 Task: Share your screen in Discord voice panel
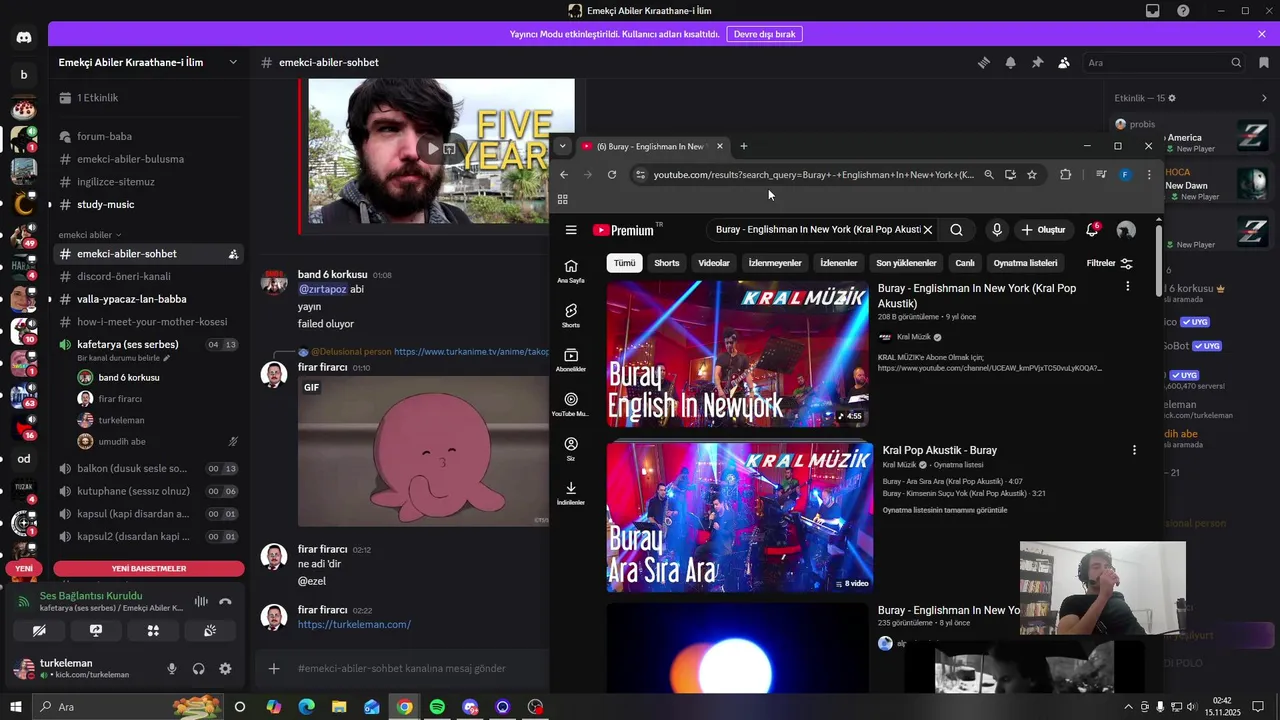[96, 631]
